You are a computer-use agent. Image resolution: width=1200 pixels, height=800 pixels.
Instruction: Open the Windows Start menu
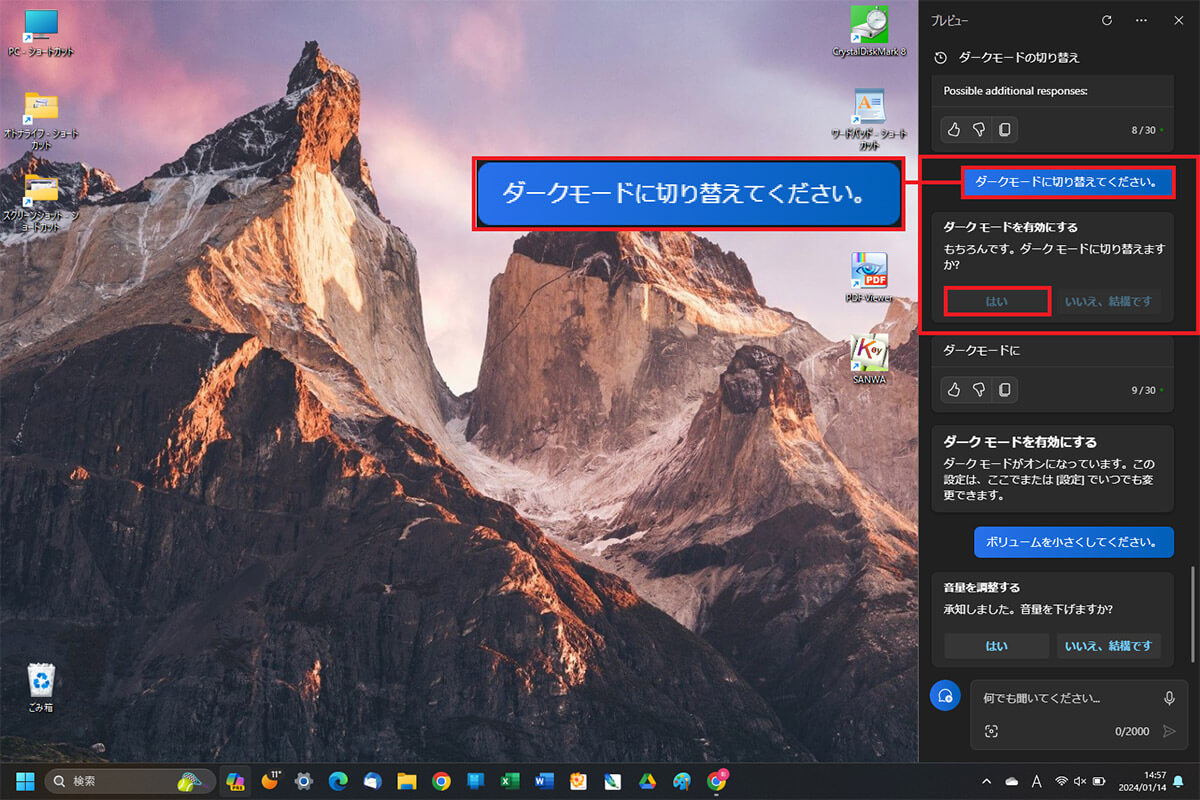[24, 781]
